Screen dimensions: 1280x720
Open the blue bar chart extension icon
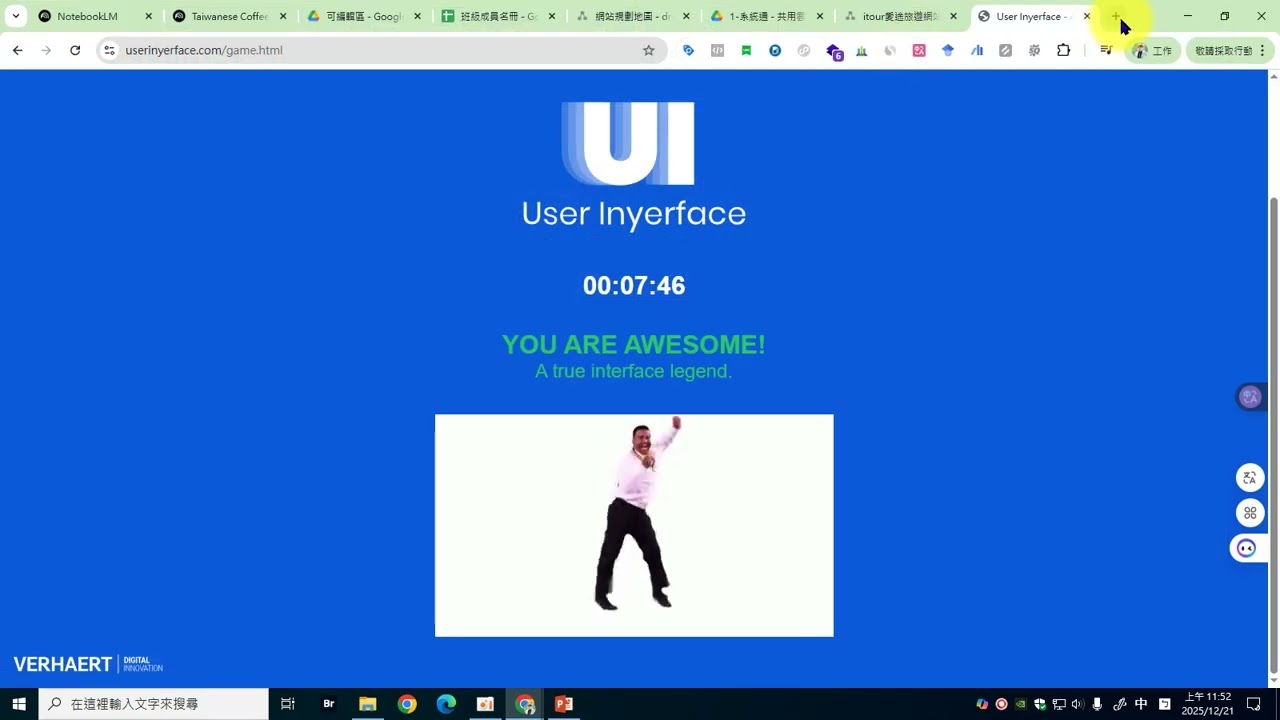click(x=977, y=50)
